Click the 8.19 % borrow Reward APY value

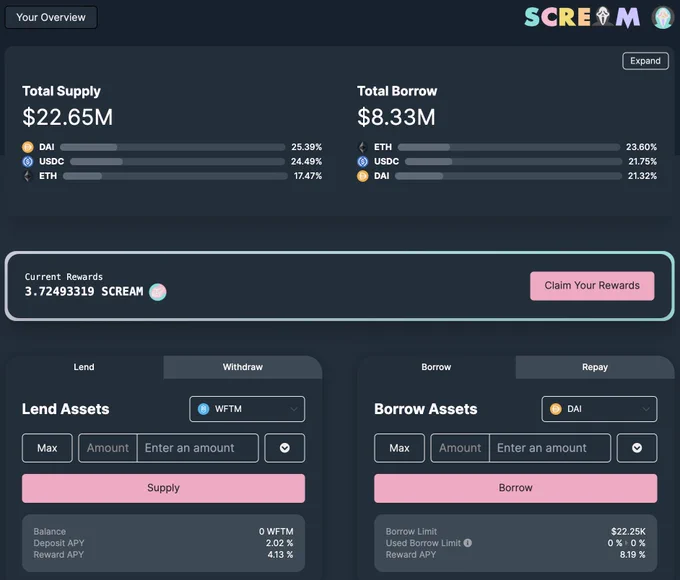click(x=632, y=554)
